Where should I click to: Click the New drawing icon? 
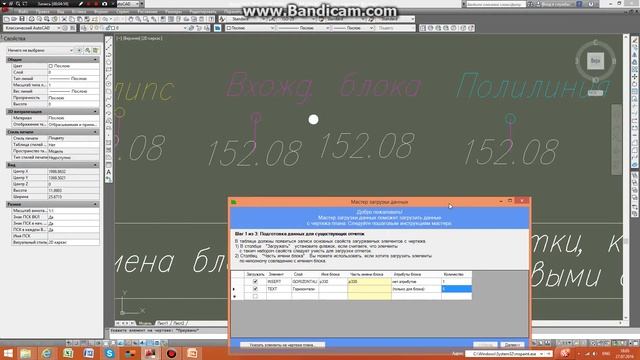[7, 19]
